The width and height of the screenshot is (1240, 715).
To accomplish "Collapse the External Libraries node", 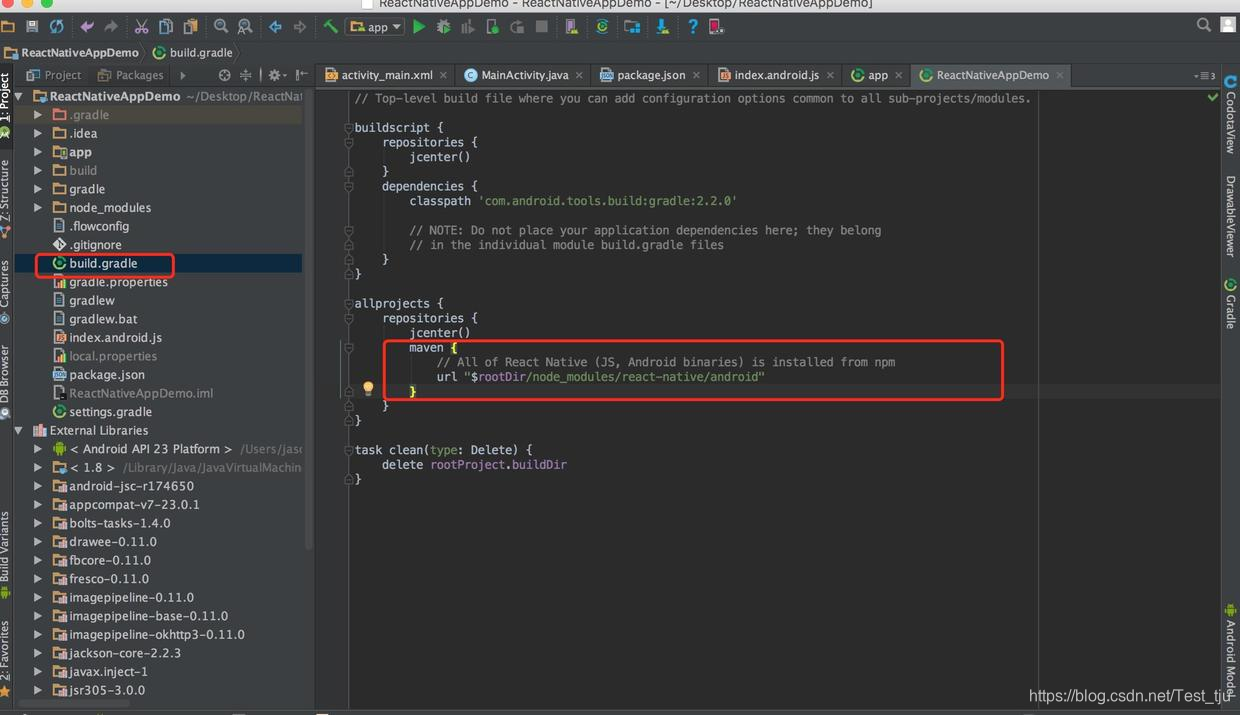I will coord(19,431).
